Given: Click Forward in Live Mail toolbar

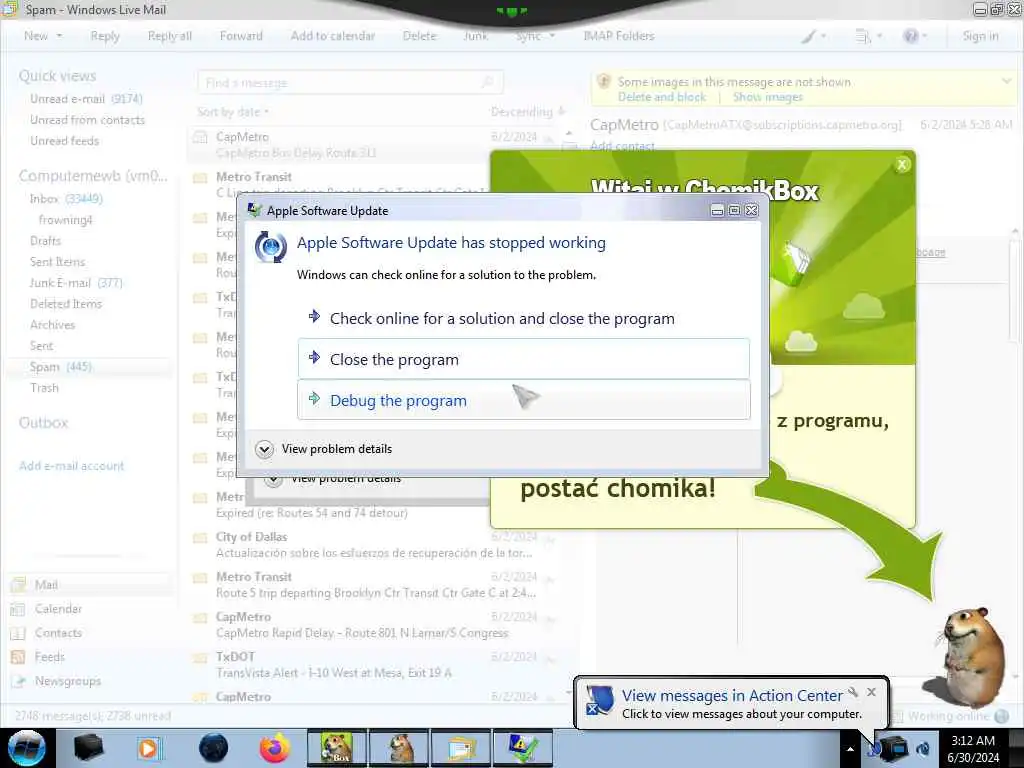Looking at the screenshot, I should pyautogui.click(x=241, y=36).
